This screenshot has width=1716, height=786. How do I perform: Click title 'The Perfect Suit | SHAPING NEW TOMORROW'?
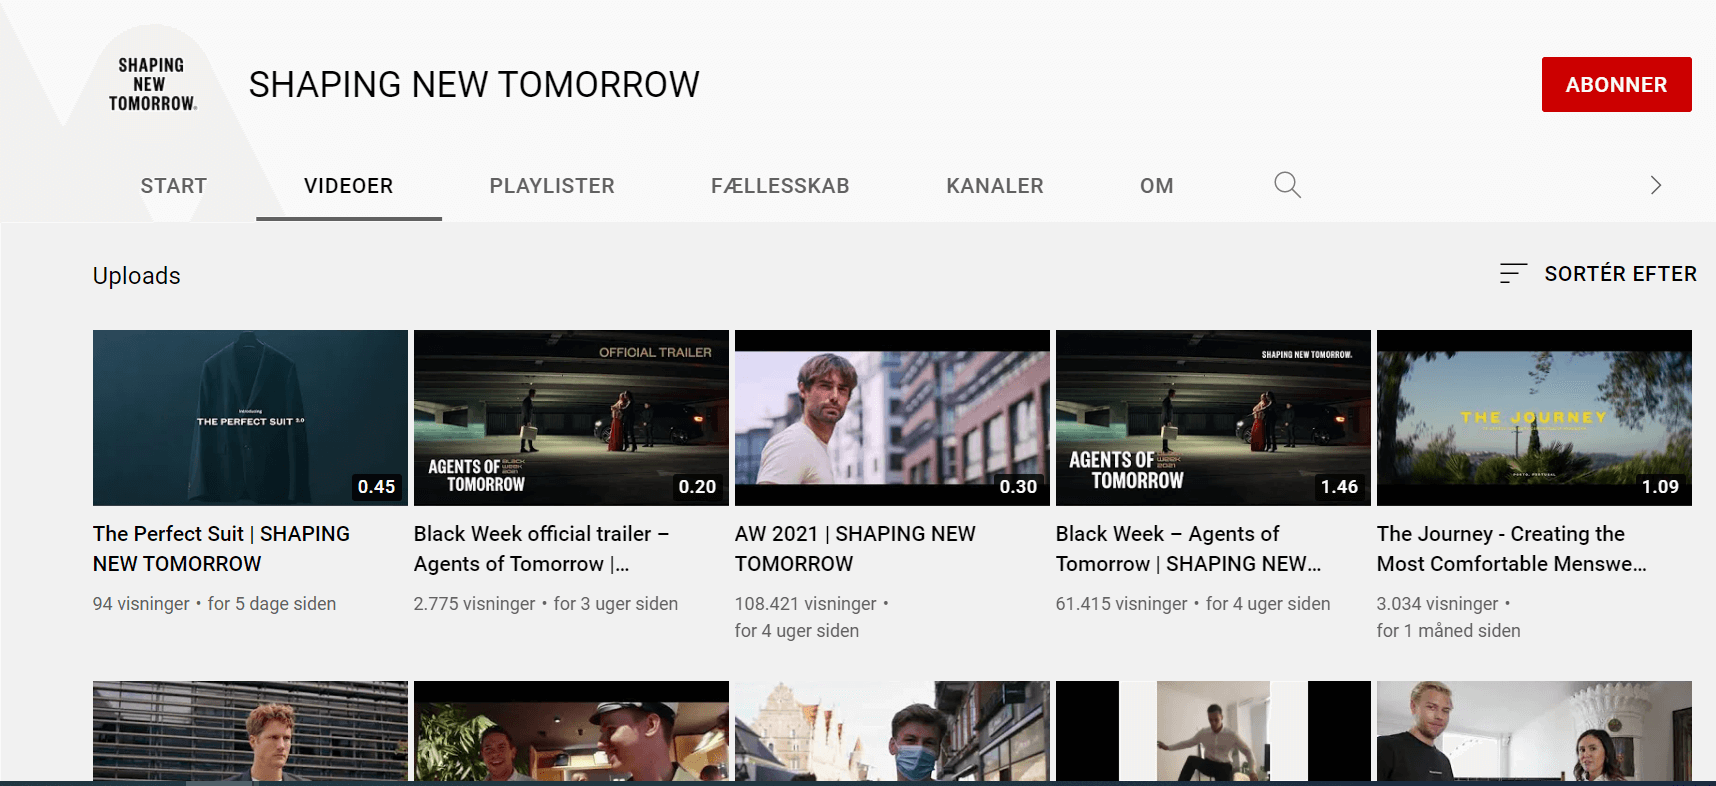221,549
